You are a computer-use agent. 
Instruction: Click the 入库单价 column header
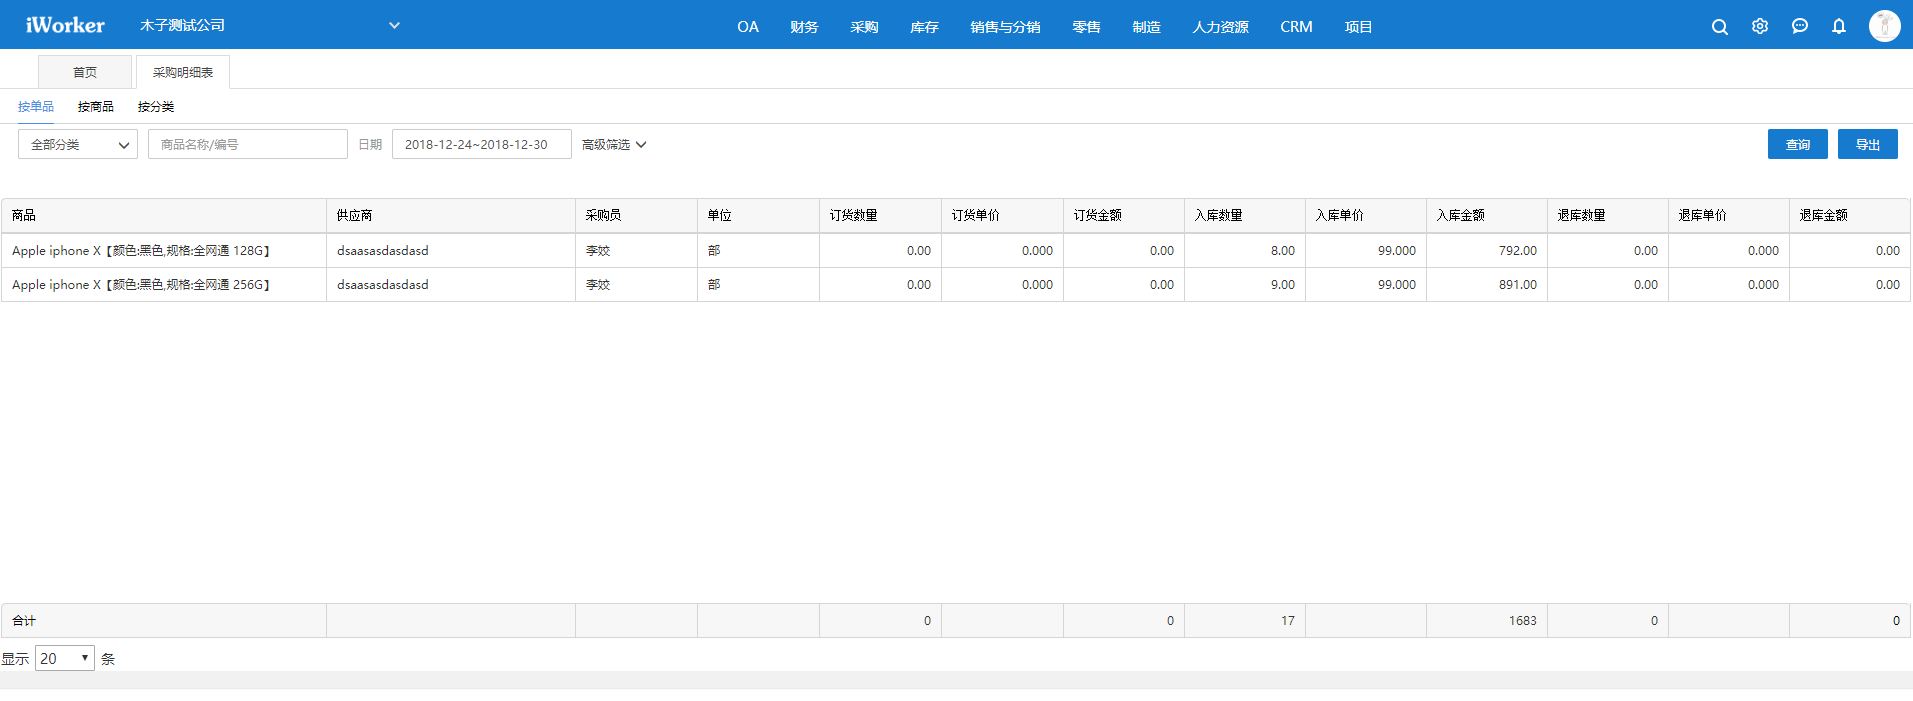point(1366,215)
